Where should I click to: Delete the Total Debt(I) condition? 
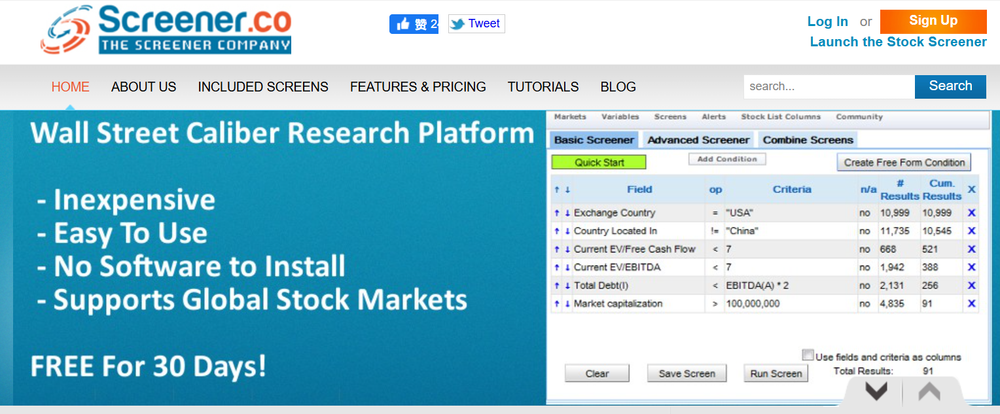(971, 286)
